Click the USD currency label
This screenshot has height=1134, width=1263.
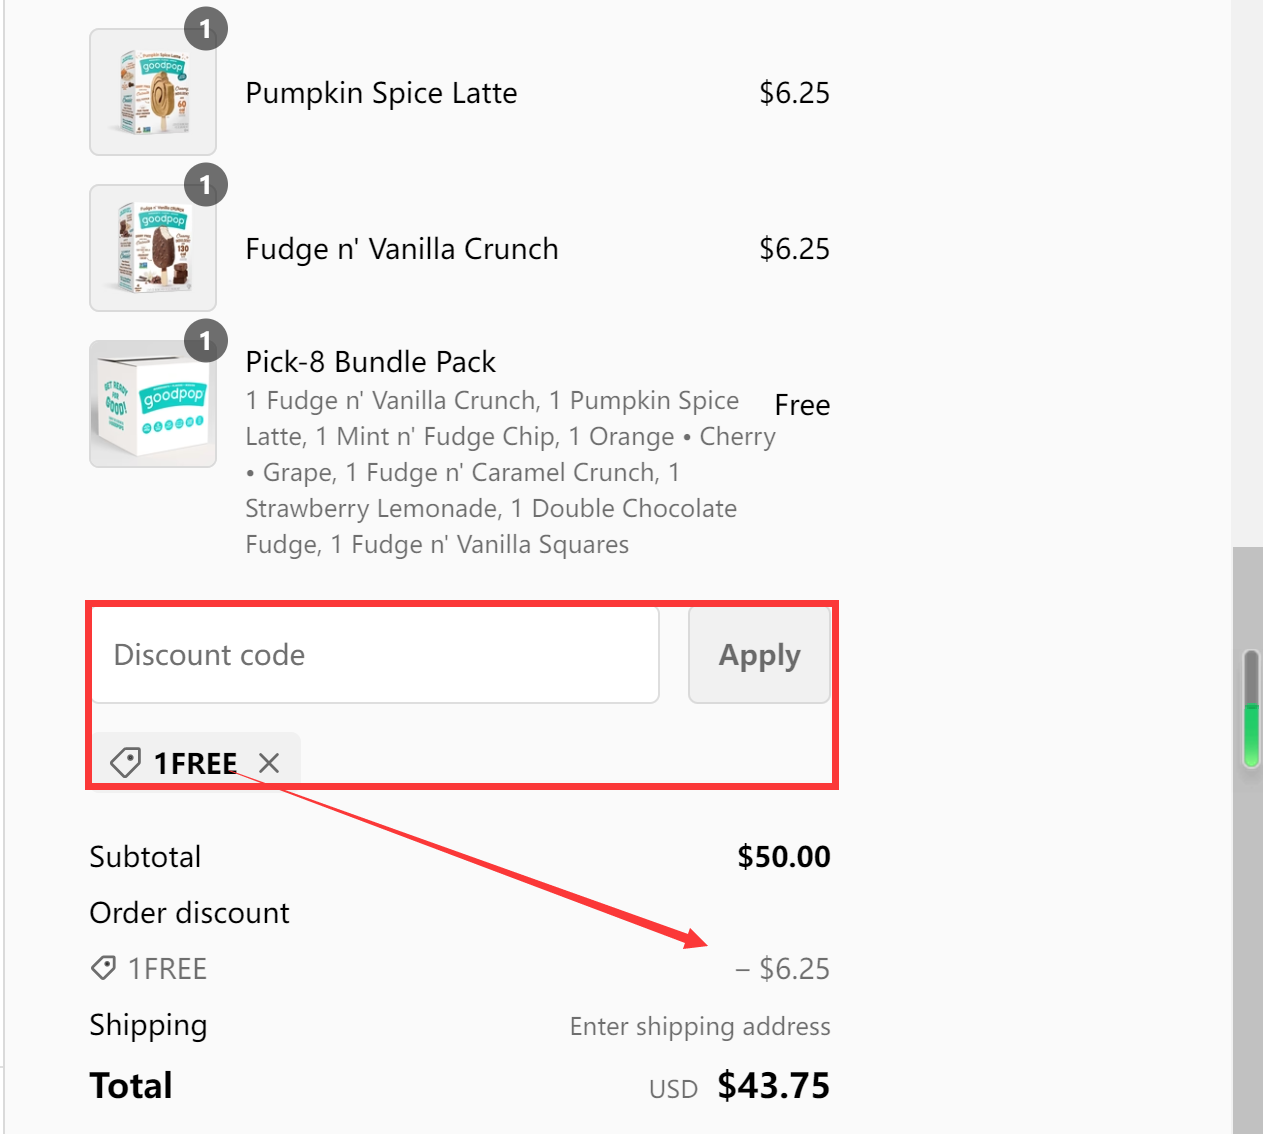673,1088
